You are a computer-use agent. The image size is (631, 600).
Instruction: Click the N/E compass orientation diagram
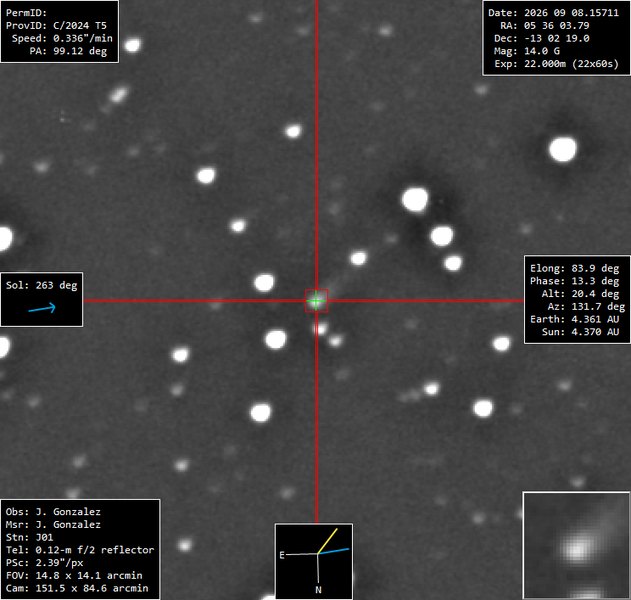point(314,561)
